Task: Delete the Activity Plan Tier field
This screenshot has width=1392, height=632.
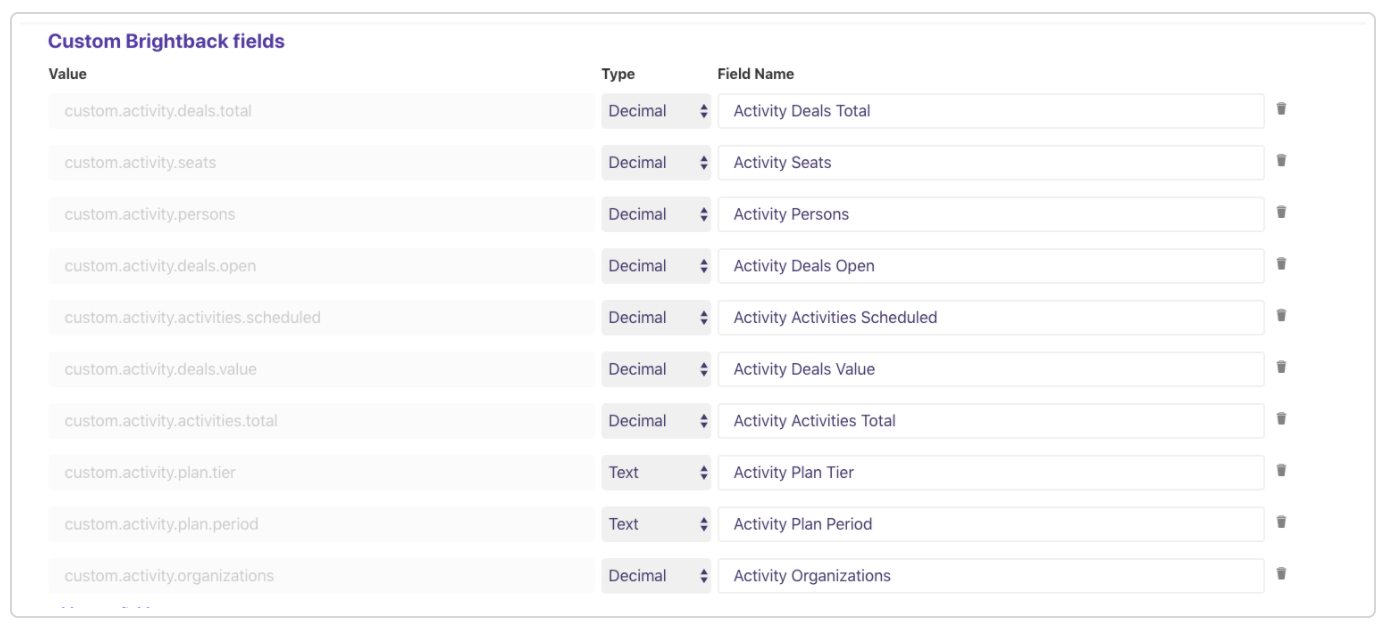Action: click(1281, 471)
